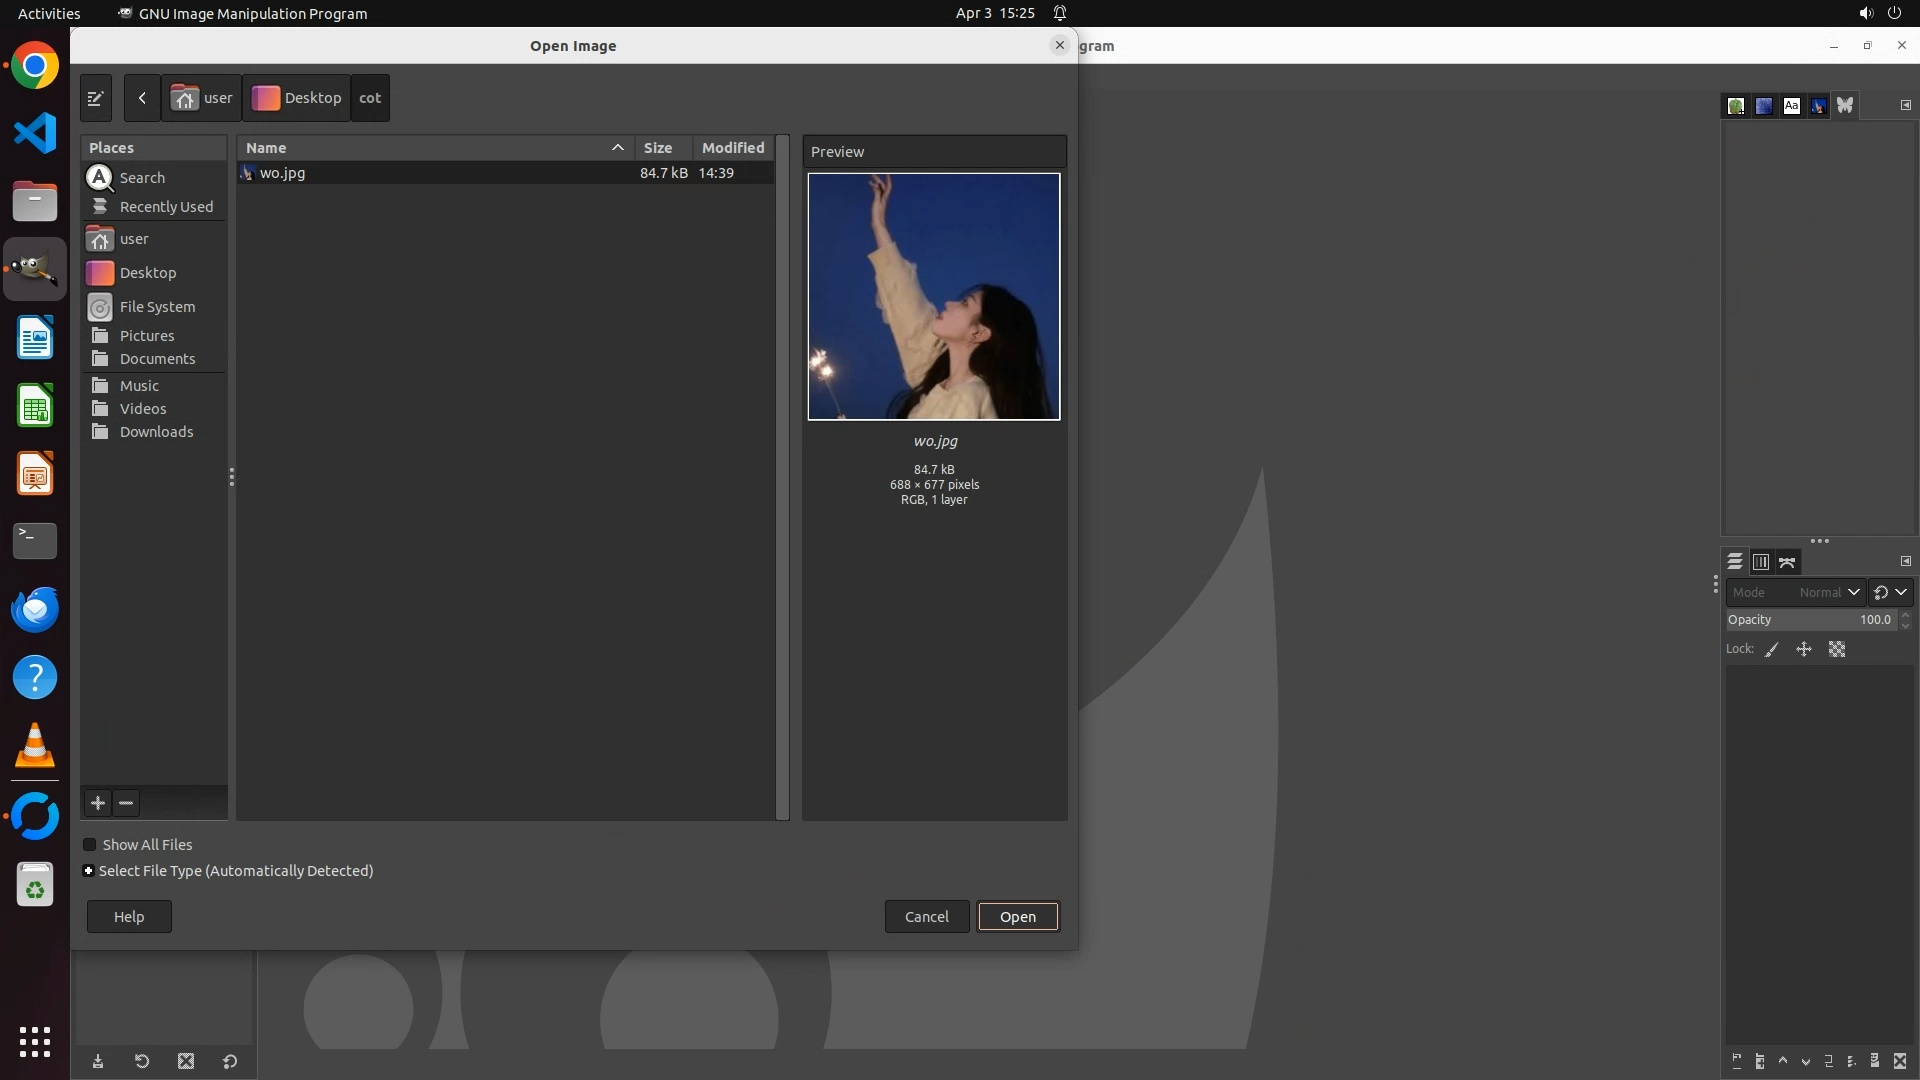Viewport: 1920px width, 1080px height.
Task: Remove the selected bookmark (minus icon)
Action: click(x=126, y=803)
